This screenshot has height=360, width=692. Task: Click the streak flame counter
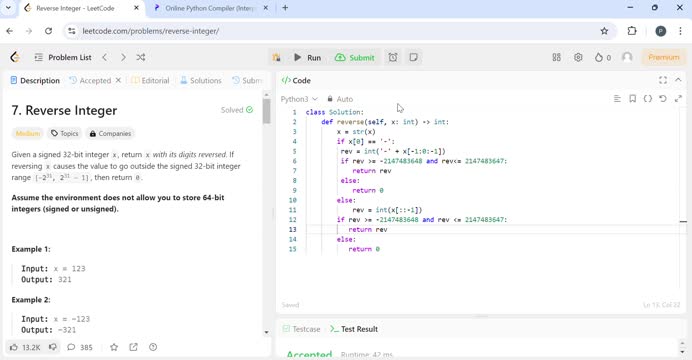point(603,57)
